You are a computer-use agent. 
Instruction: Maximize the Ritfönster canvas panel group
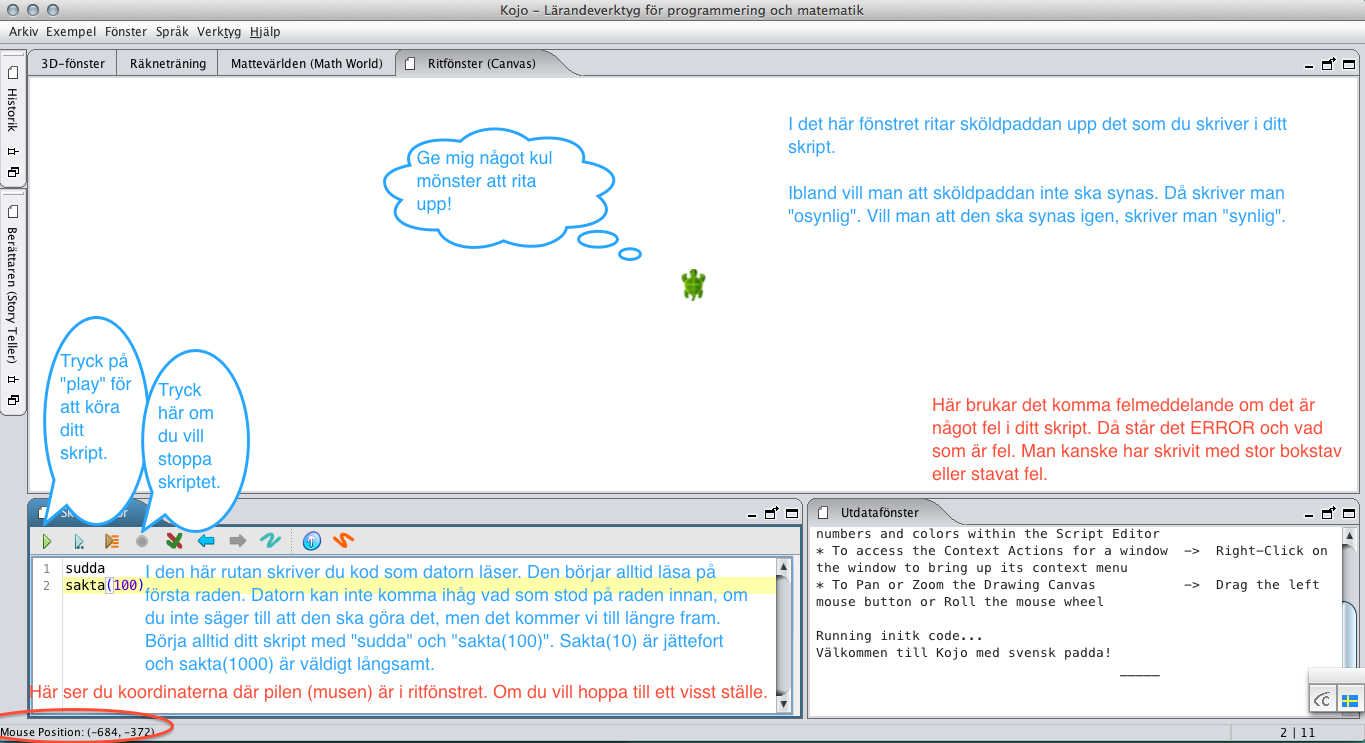[1348, 64]
